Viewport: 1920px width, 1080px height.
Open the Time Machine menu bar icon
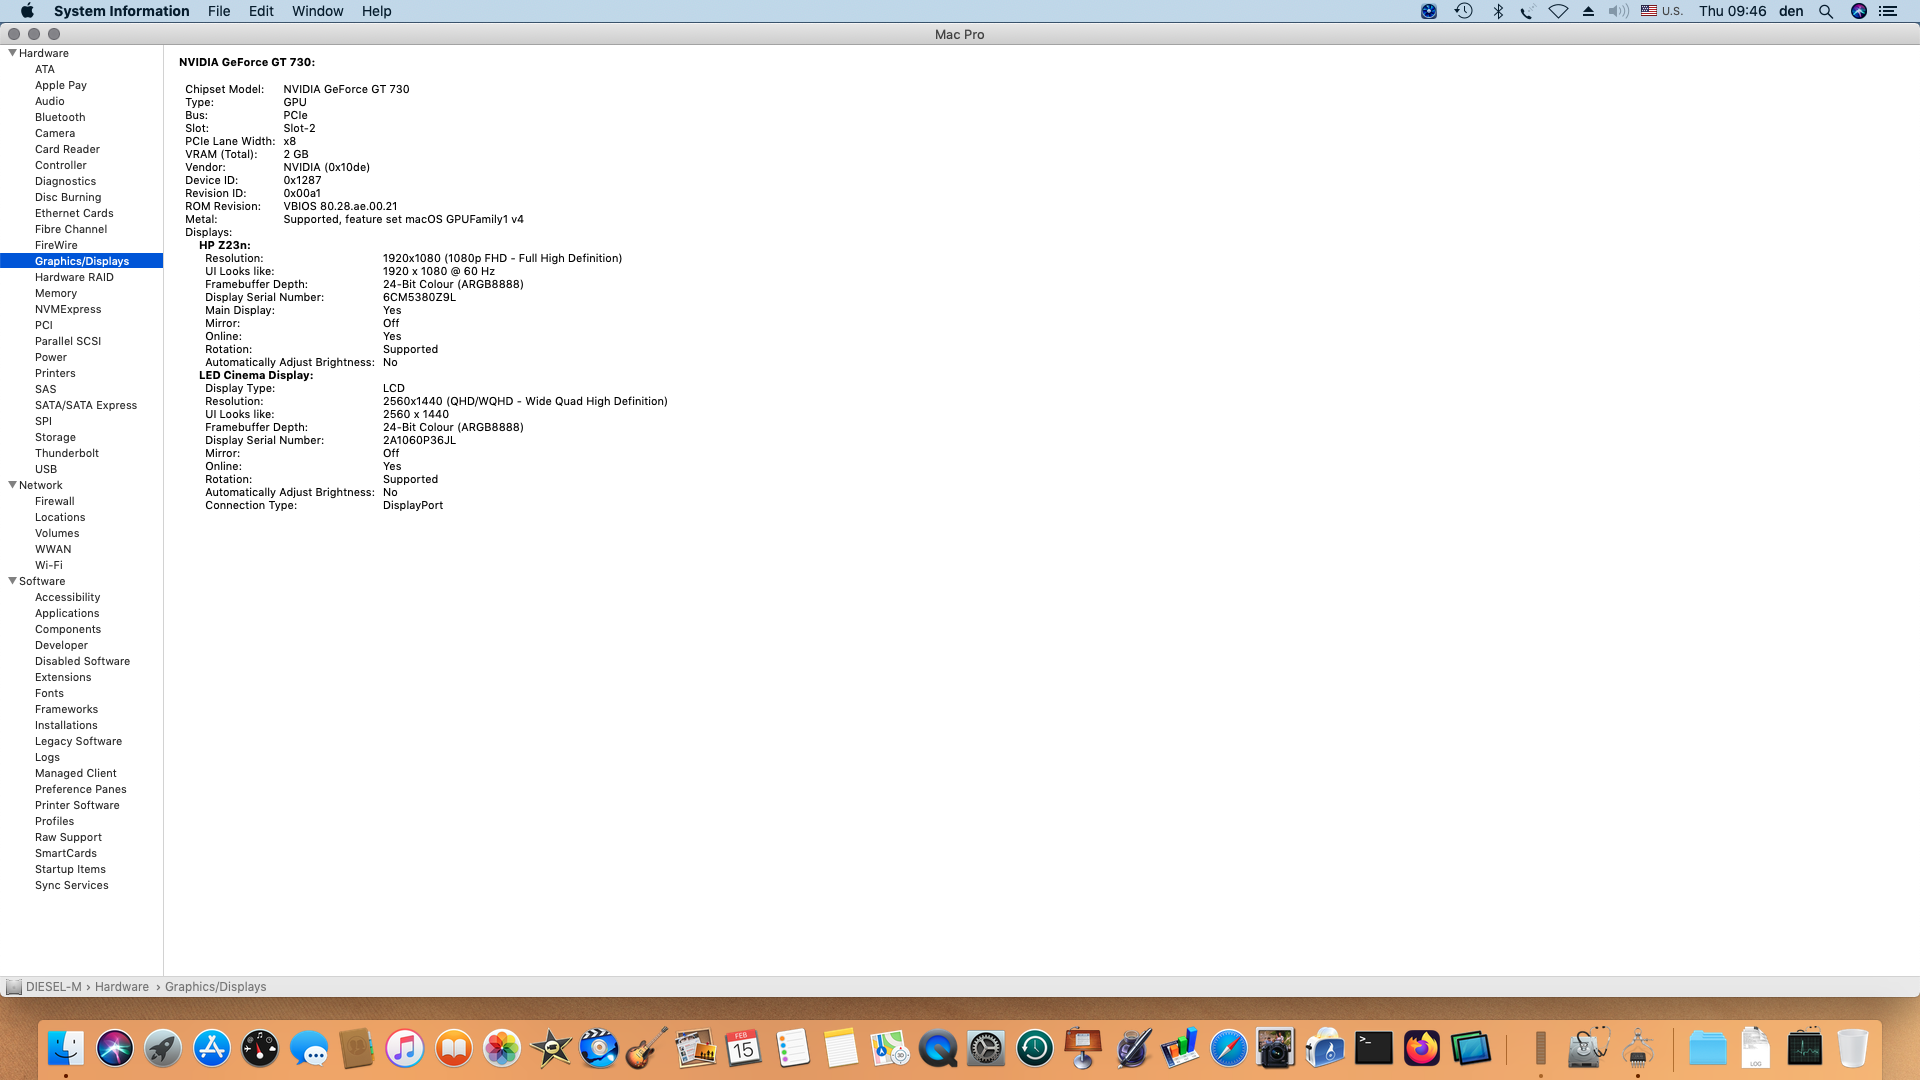tap(1463, 11)
